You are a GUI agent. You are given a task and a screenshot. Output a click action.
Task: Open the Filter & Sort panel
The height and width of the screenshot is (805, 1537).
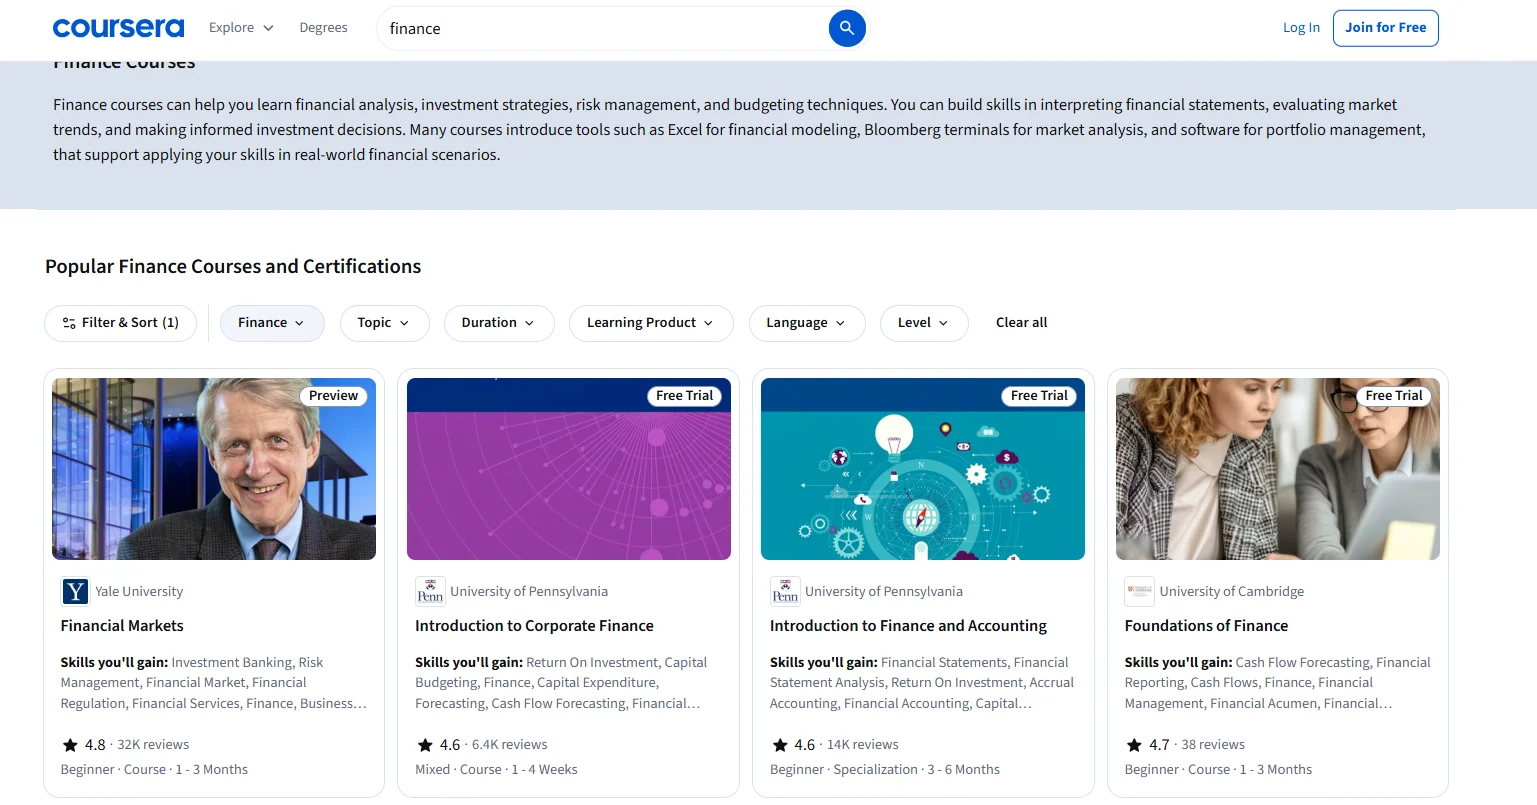click(x=120, y=323)
